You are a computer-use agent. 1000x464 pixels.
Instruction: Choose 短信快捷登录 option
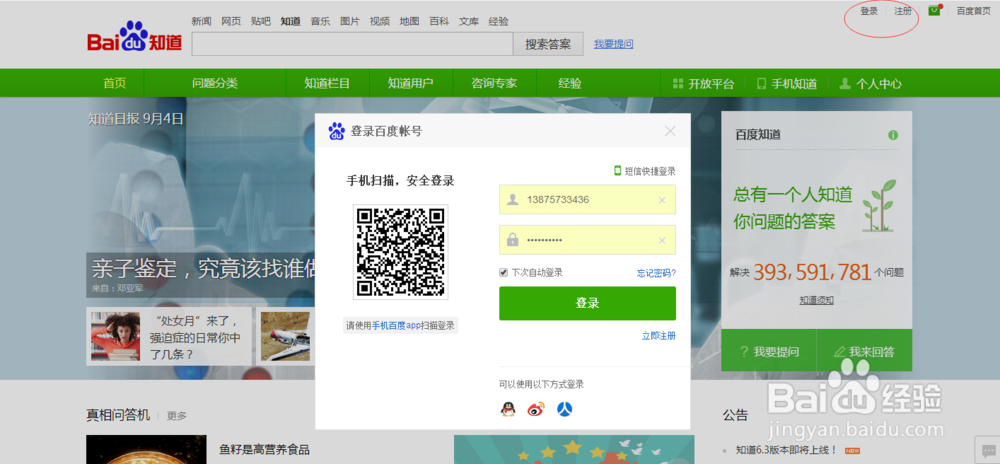(x=645, y=171)
